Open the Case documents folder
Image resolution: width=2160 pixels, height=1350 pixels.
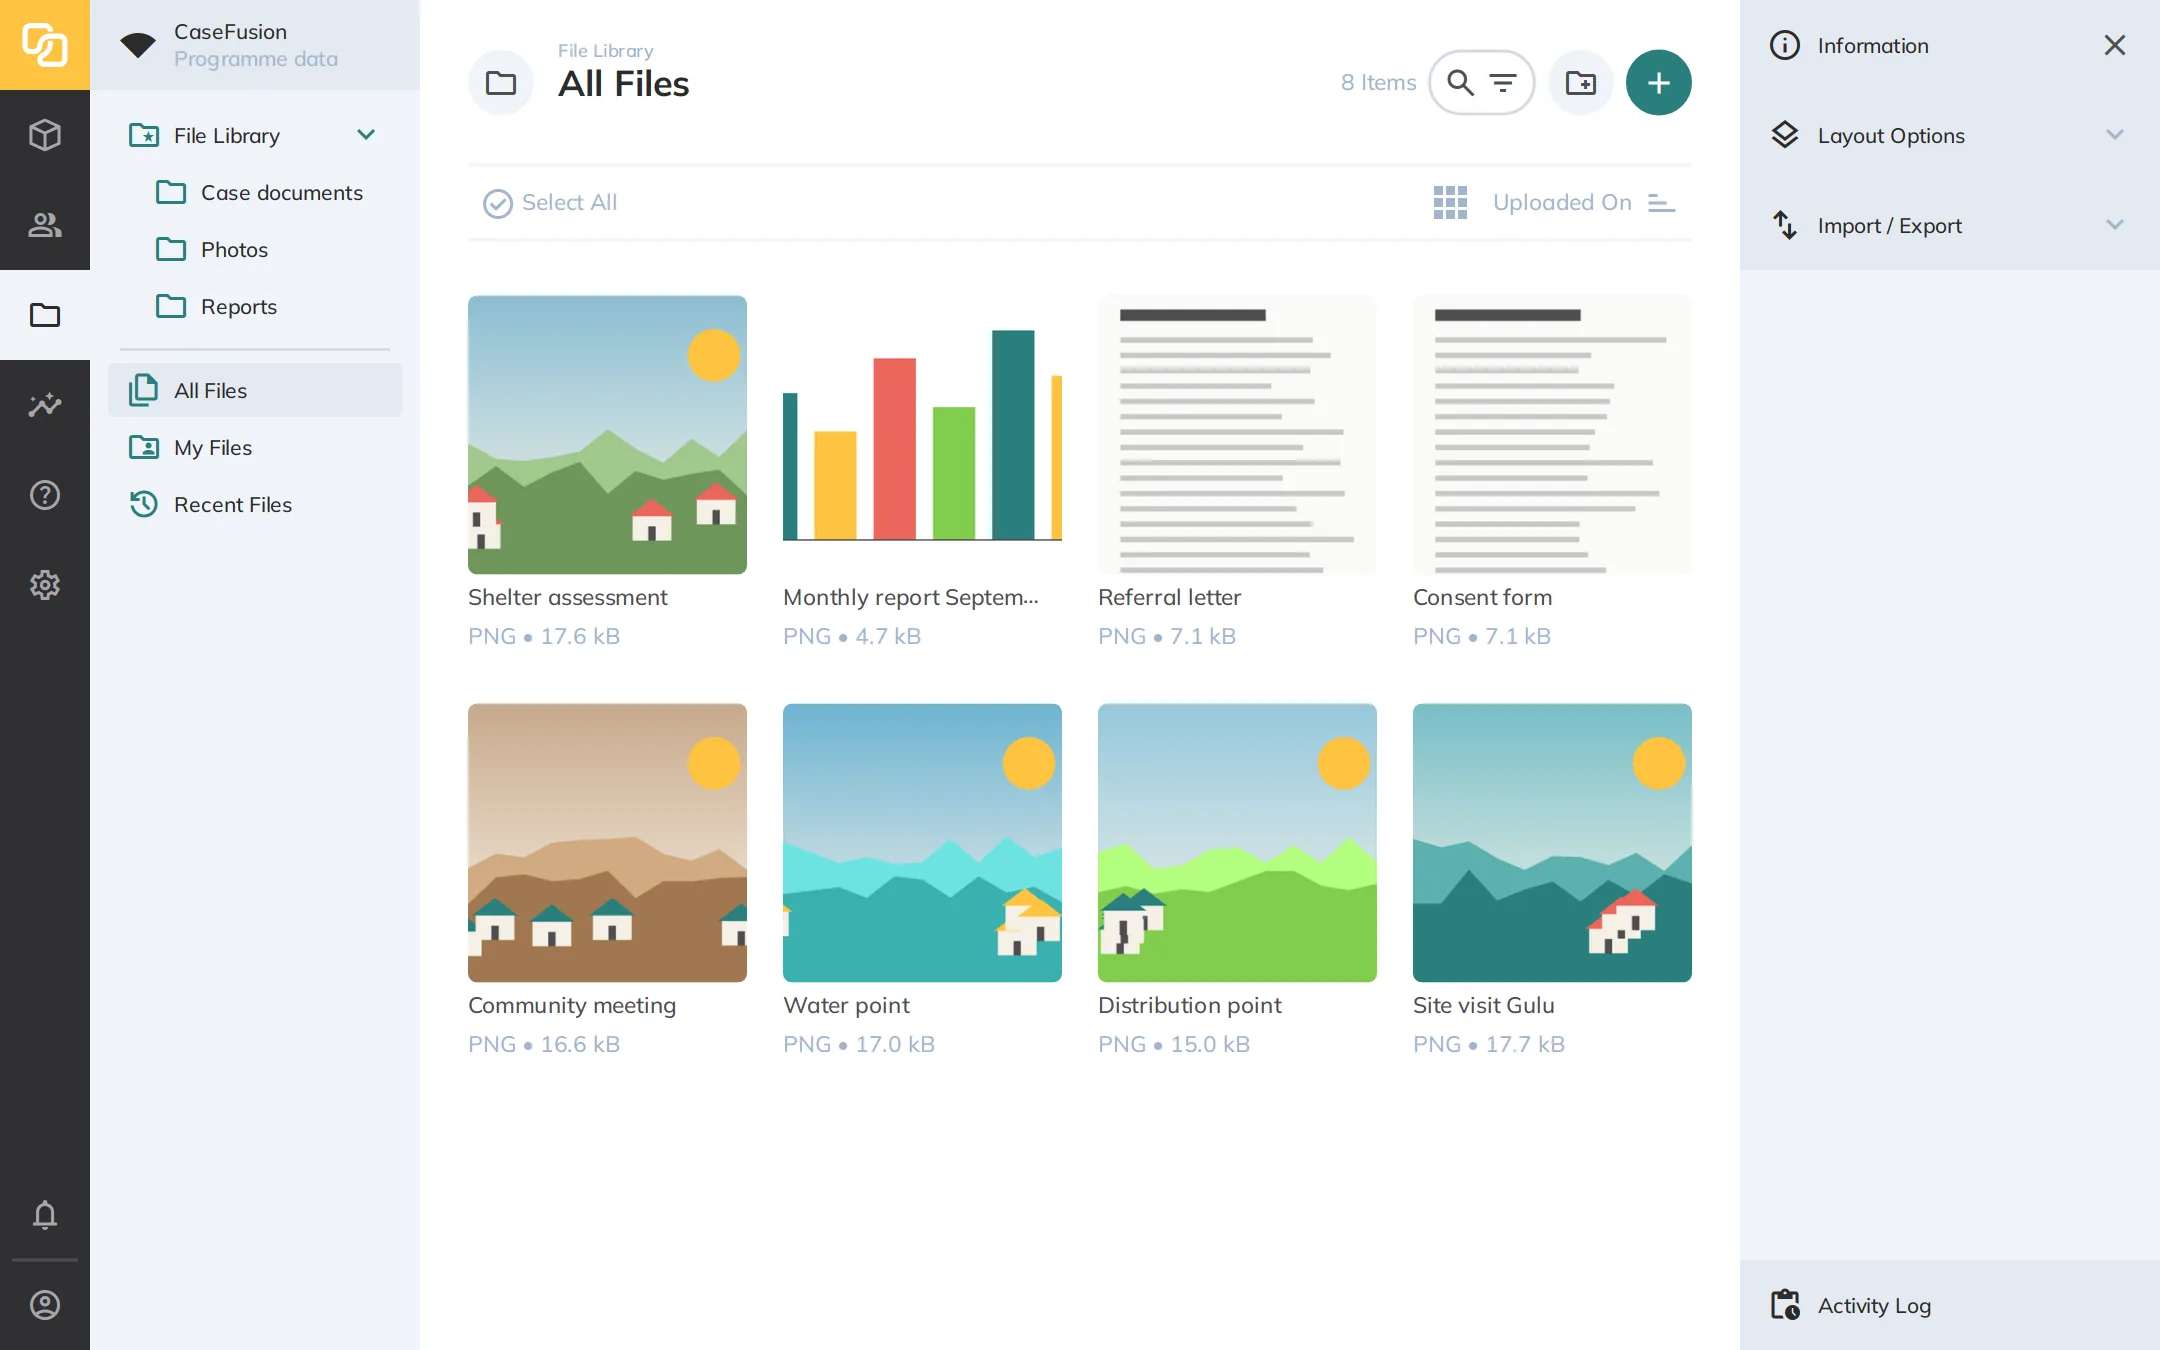pos(260,192)
